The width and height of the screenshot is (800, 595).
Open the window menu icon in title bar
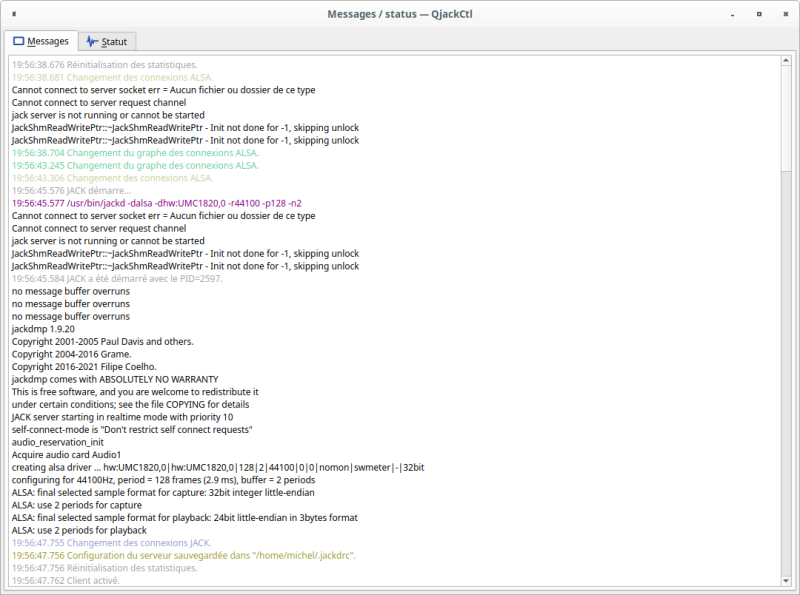pos(14,14)
